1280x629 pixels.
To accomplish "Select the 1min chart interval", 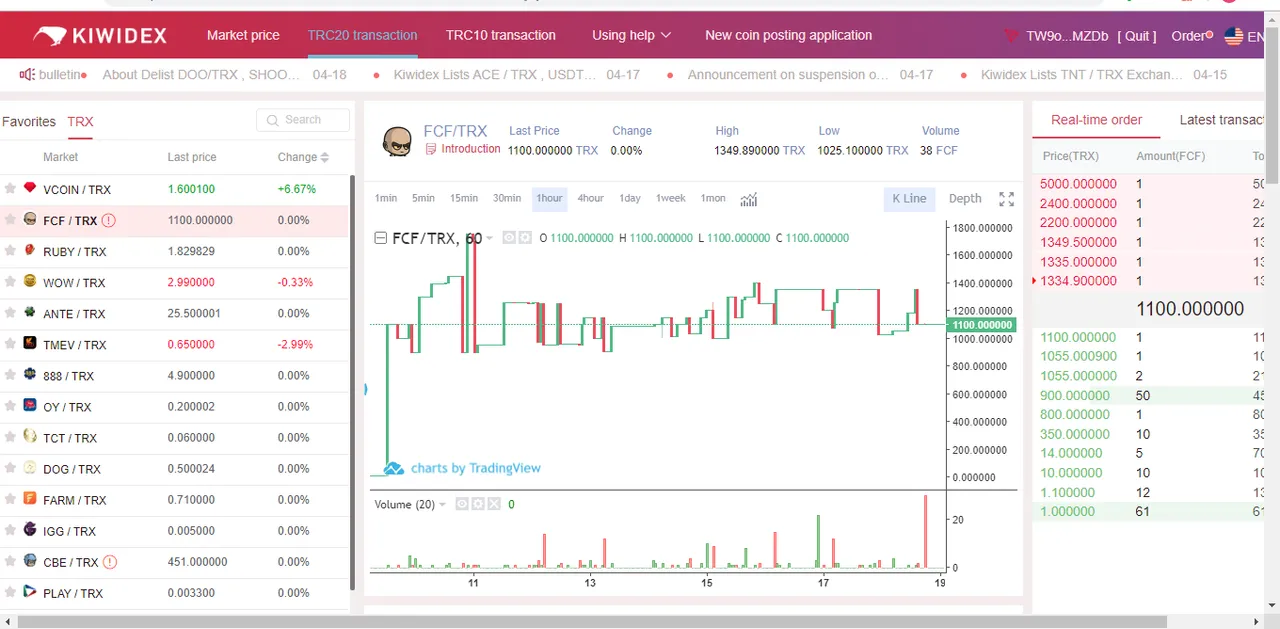I will point(386,198).
